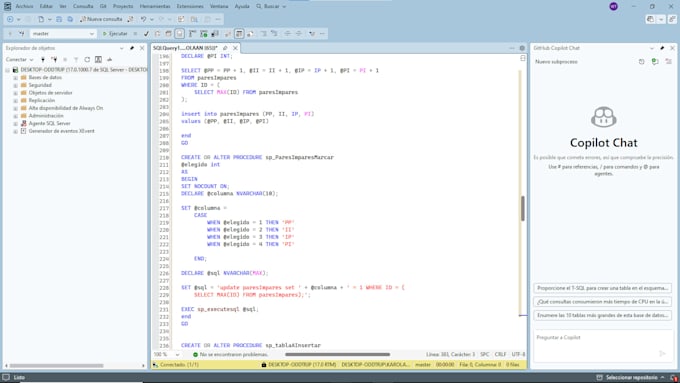Click suggestion Proporcione el T-SQL para crear
The width and height of the screenshot is (680, 383).
coord(602,288)
